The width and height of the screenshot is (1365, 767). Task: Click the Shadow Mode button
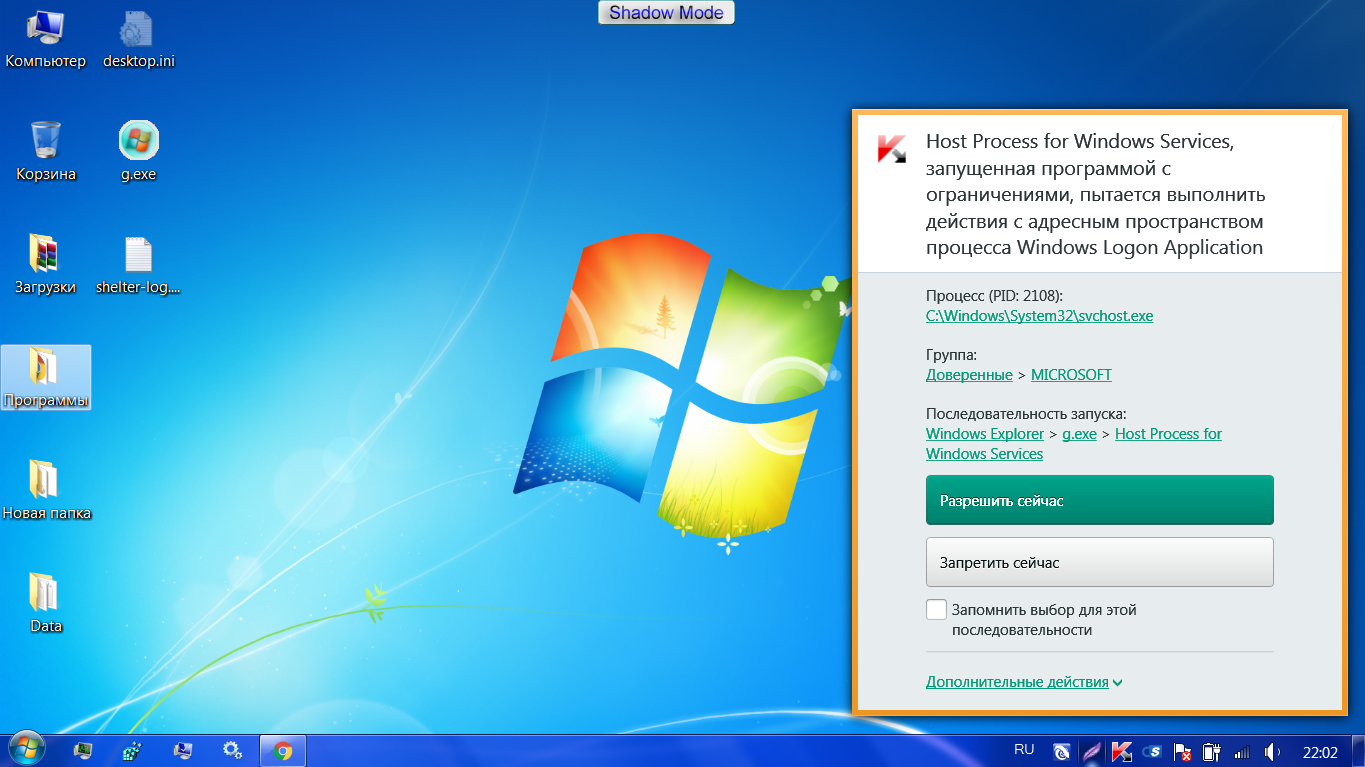tap(667, 13)
